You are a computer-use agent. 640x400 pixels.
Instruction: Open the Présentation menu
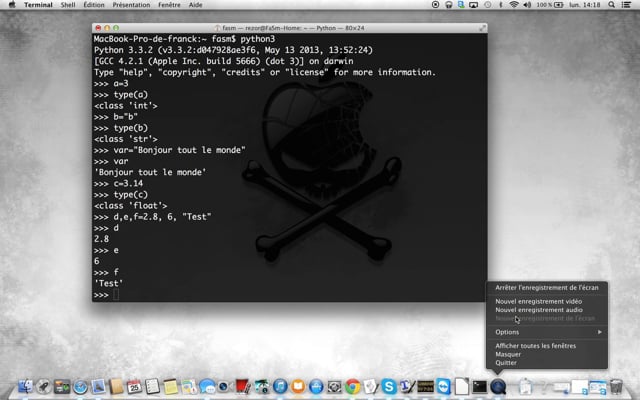tap(131, 5)
